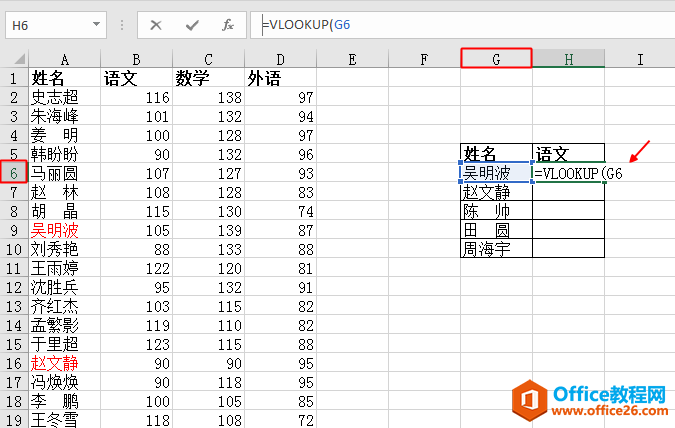Click 语文 score 88 for 刘秀艳
This screenshot has width=675, height=428.
point(136,249)
